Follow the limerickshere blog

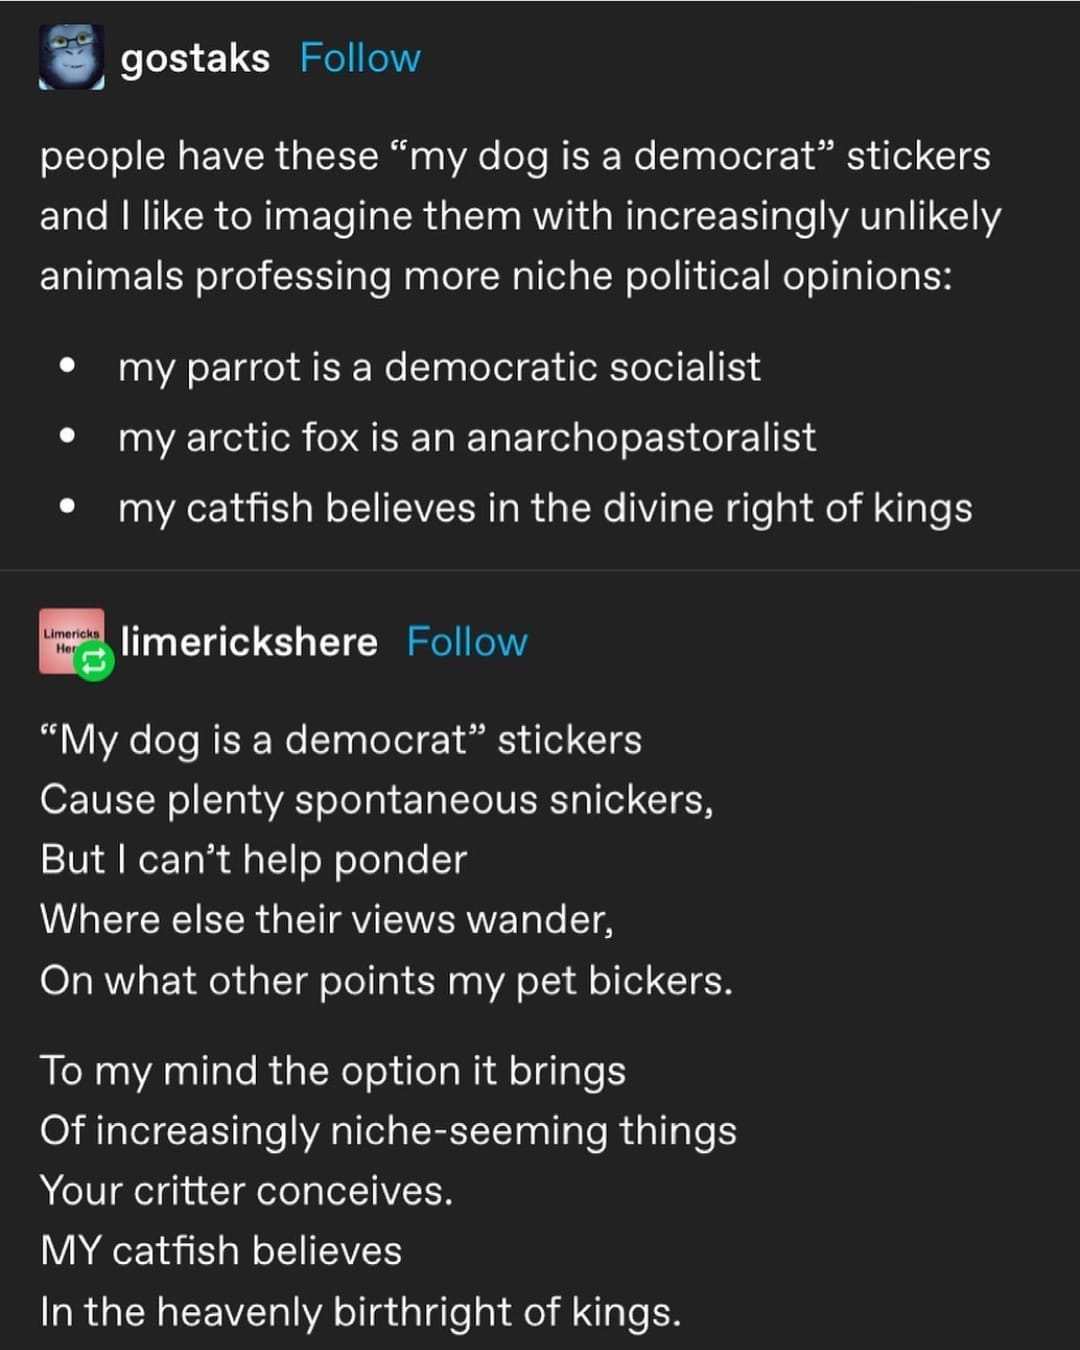pyautogui.click(x=467, y=642)
